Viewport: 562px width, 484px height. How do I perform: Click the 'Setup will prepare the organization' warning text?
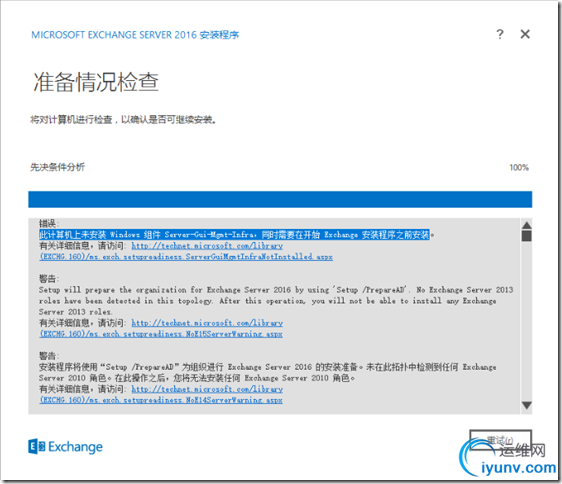tap(276, 300)
